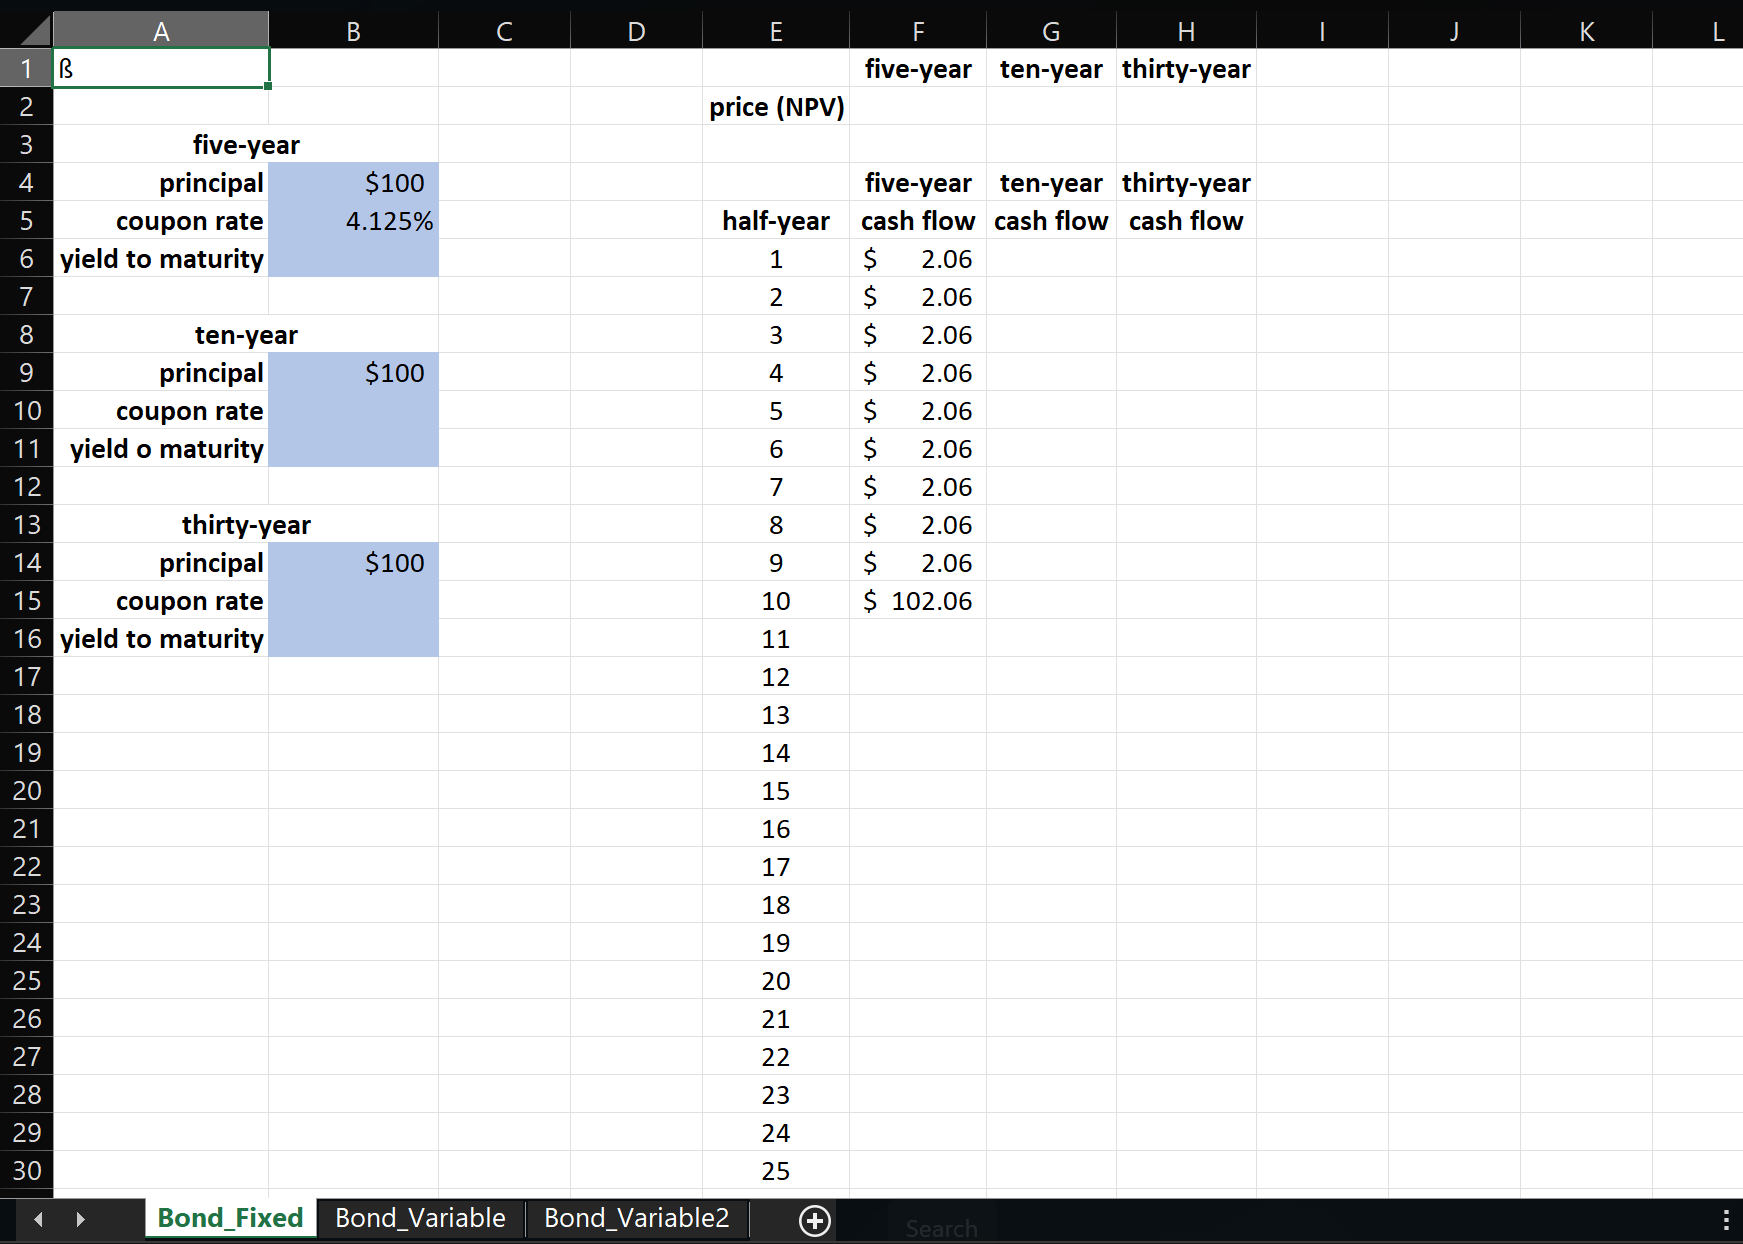Image resolution: width=1743 pixels, height=1244 pixels.
Task: Click the $2.06 cash flow for half-year 1
Action: tap(918, 259)
